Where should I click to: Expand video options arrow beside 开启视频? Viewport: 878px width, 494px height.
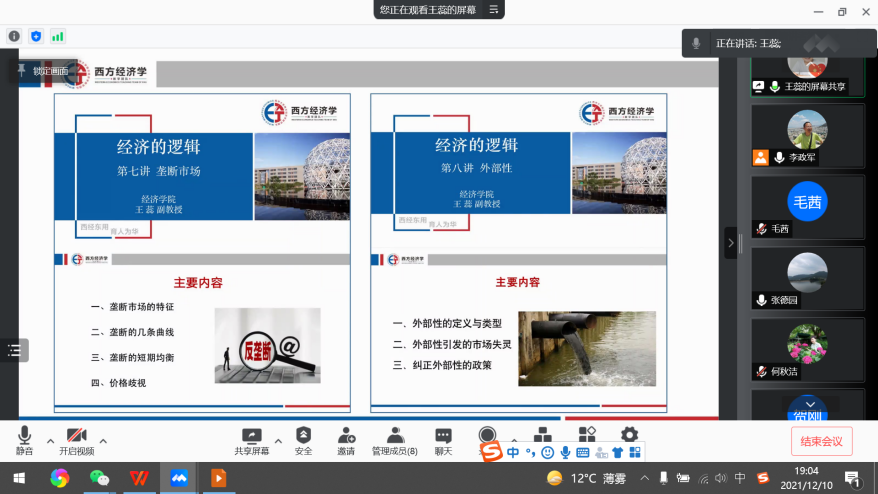(x=103, y=440)
